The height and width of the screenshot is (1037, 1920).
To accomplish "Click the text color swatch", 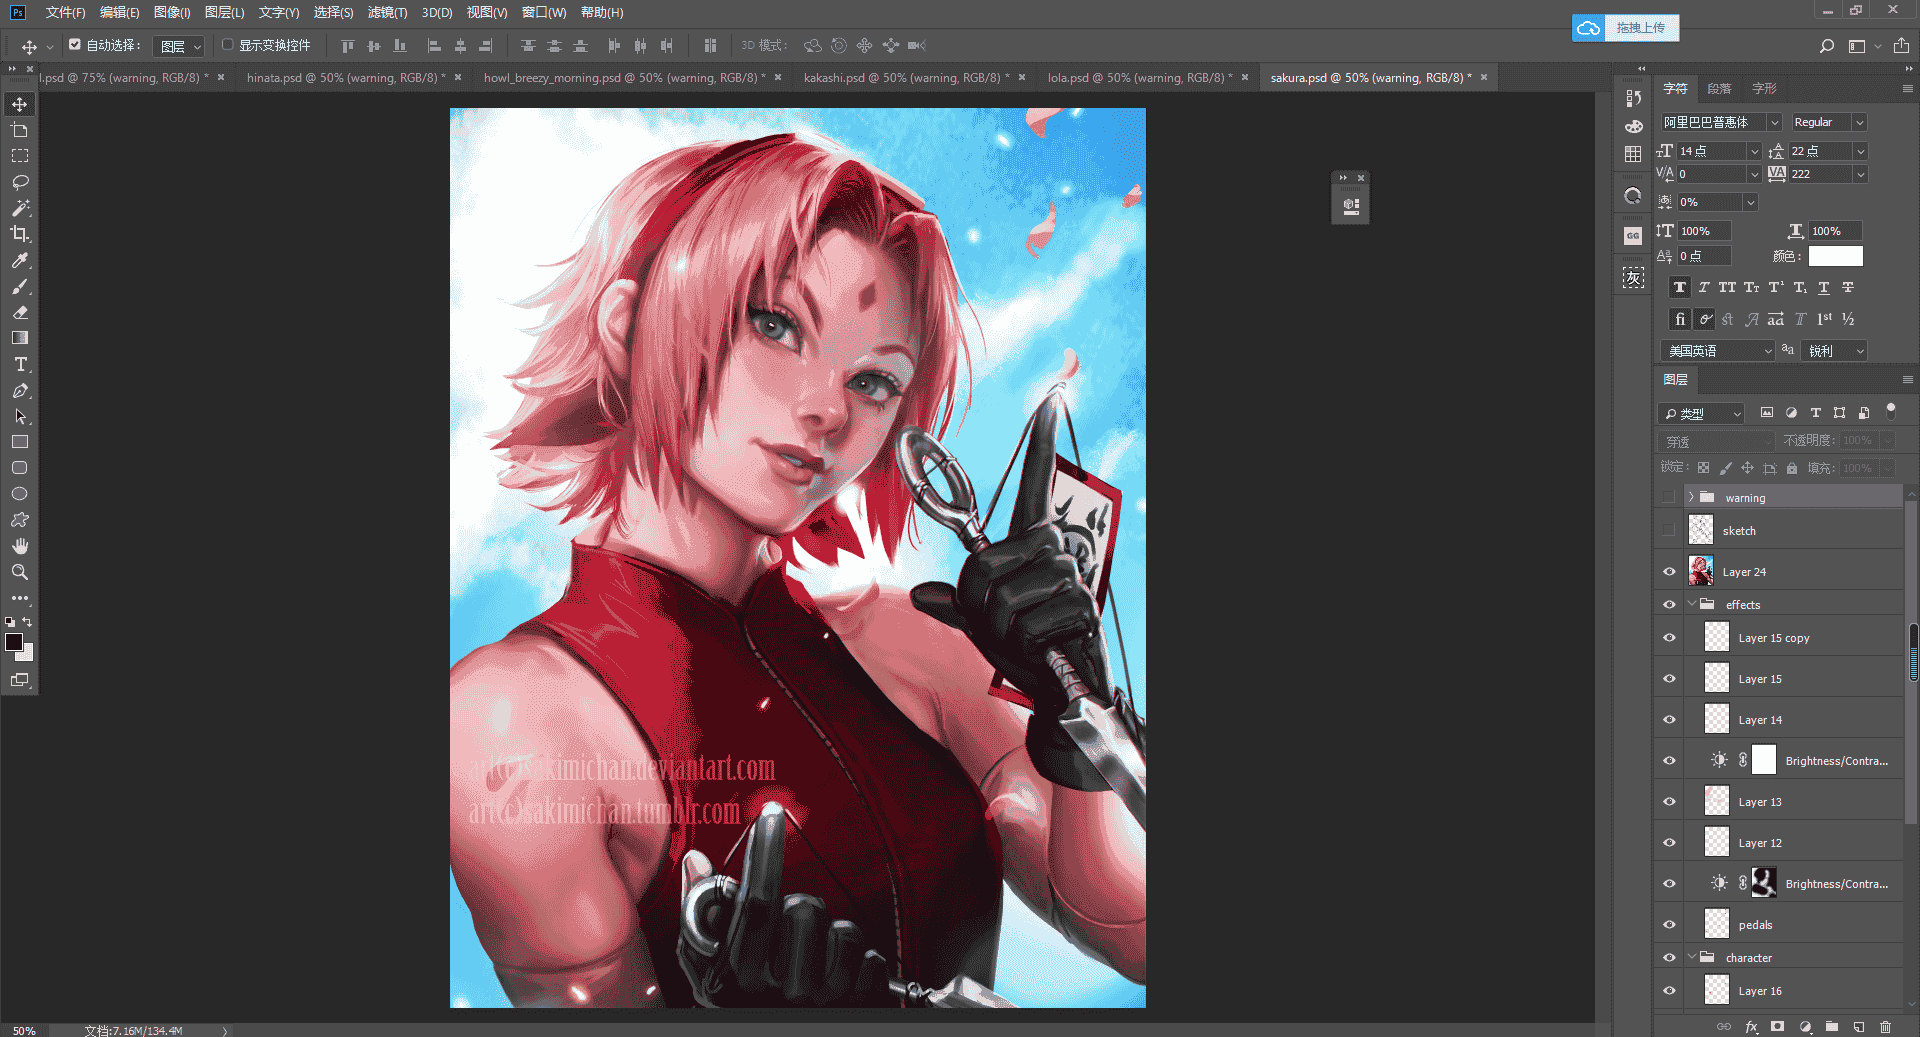I will click(1836, 256).
